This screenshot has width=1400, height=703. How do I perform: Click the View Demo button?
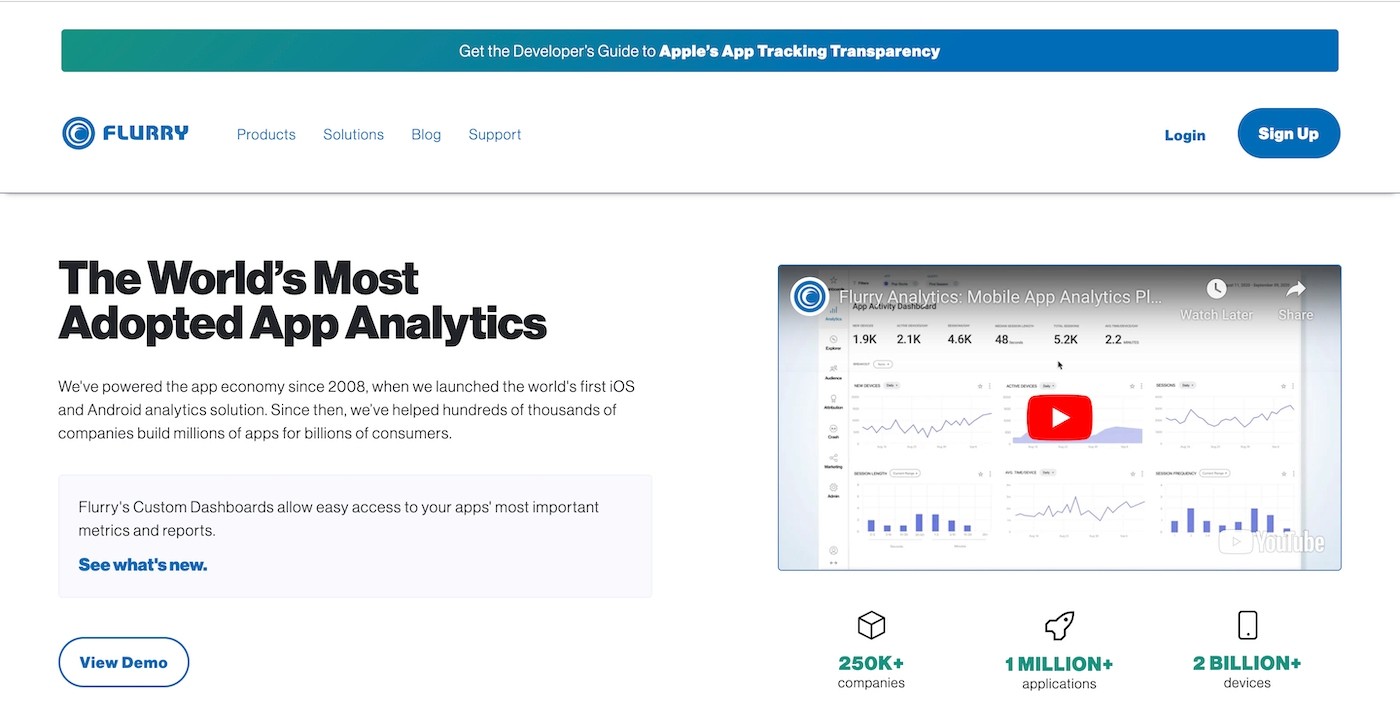124,662
